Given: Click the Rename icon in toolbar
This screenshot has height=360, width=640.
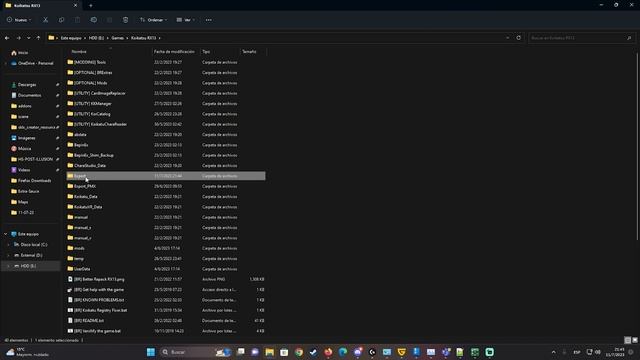Looking at the screenshot, I should pyautogui.click(x=93, y=20).
